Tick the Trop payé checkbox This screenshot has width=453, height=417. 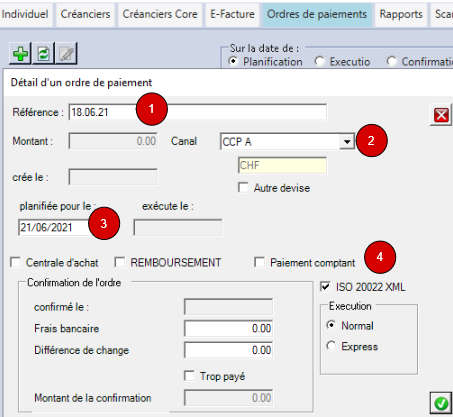pyautogui.click(x=189, y=376)
